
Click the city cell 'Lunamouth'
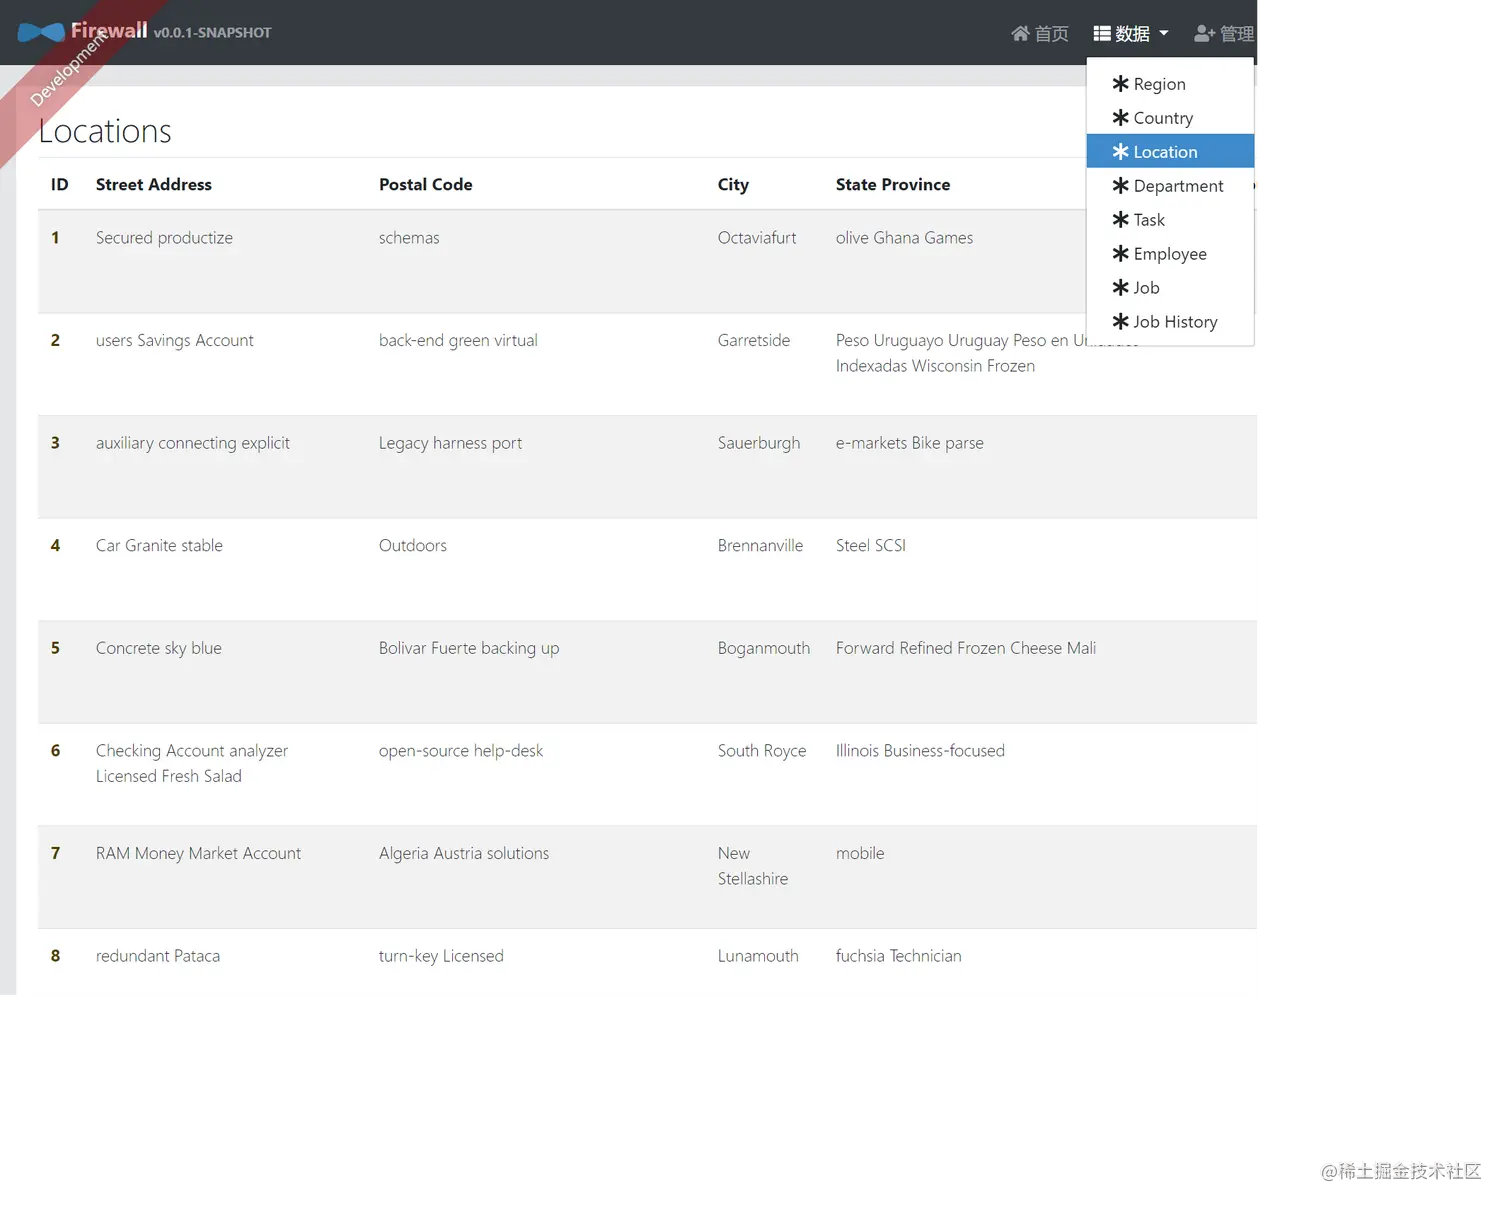point(758,956)
